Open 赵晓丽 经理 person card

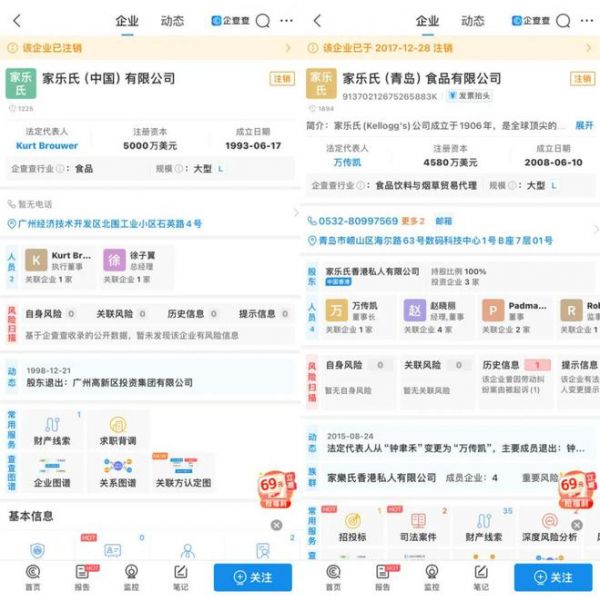(437, 317)
